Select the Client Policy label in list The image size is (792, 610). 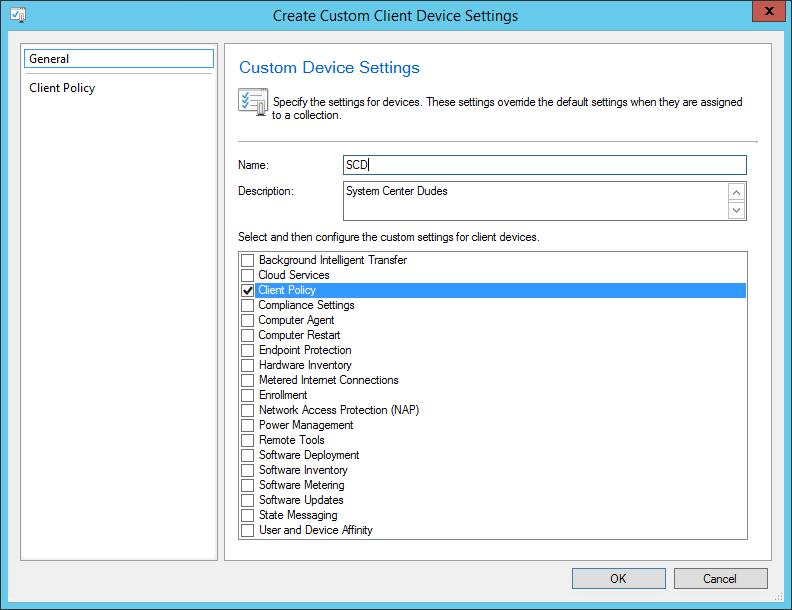click(287, 290)
